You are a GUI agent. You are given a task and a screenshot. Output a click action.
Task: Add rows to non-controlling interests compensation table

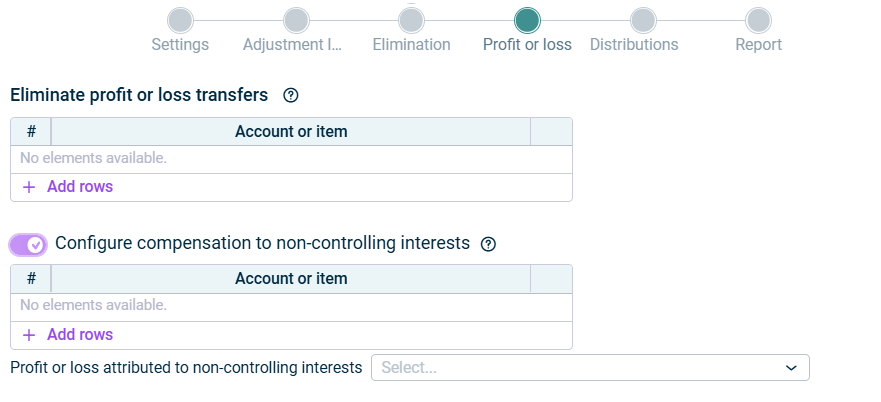(79, 335)
